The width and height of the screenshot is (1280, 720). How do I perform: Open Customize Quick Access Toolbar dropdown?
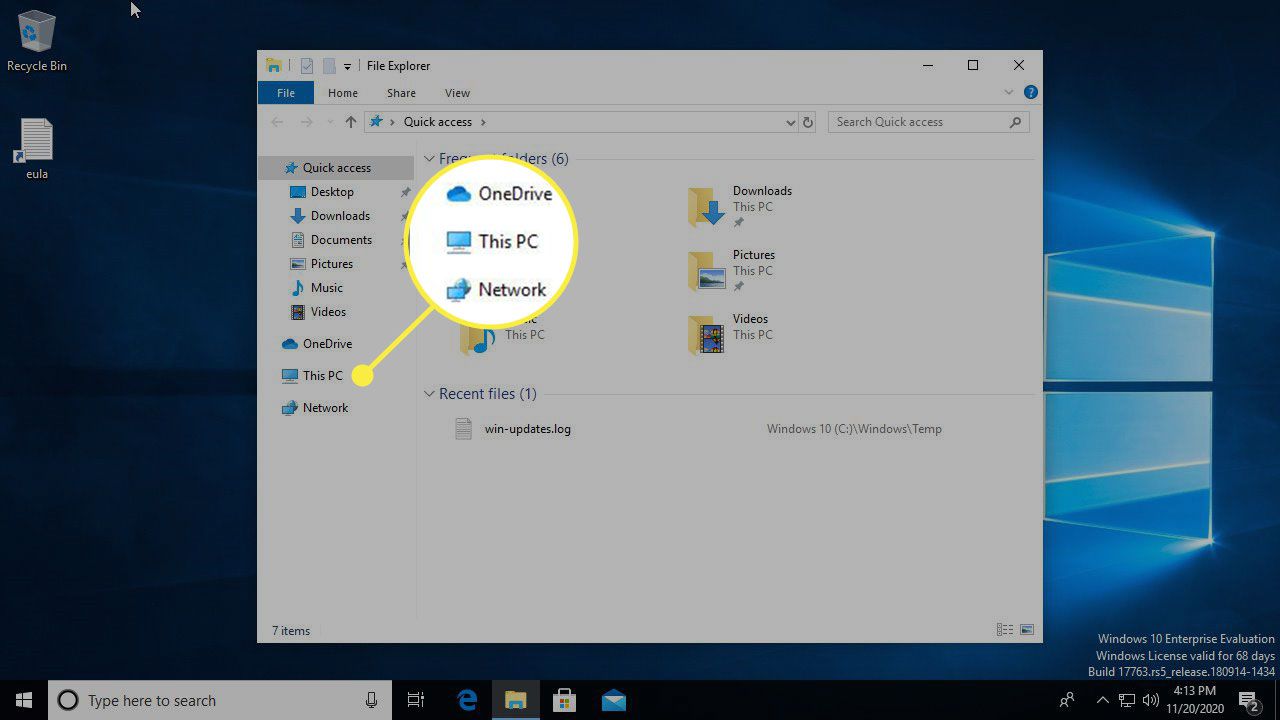coord(347,66)
